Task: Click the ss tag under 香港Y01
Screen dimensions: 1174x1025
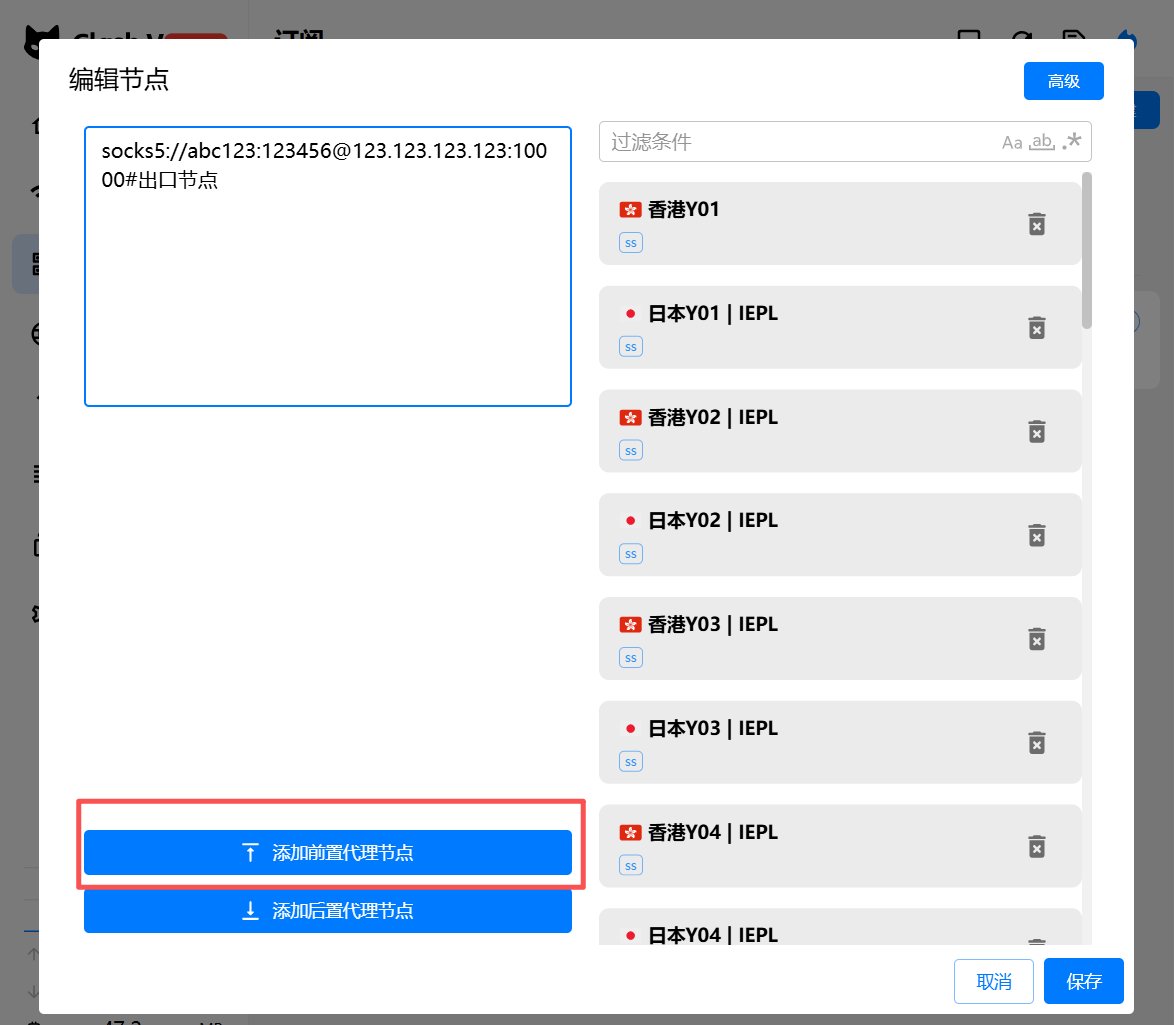Action: [x=630, y=243]
